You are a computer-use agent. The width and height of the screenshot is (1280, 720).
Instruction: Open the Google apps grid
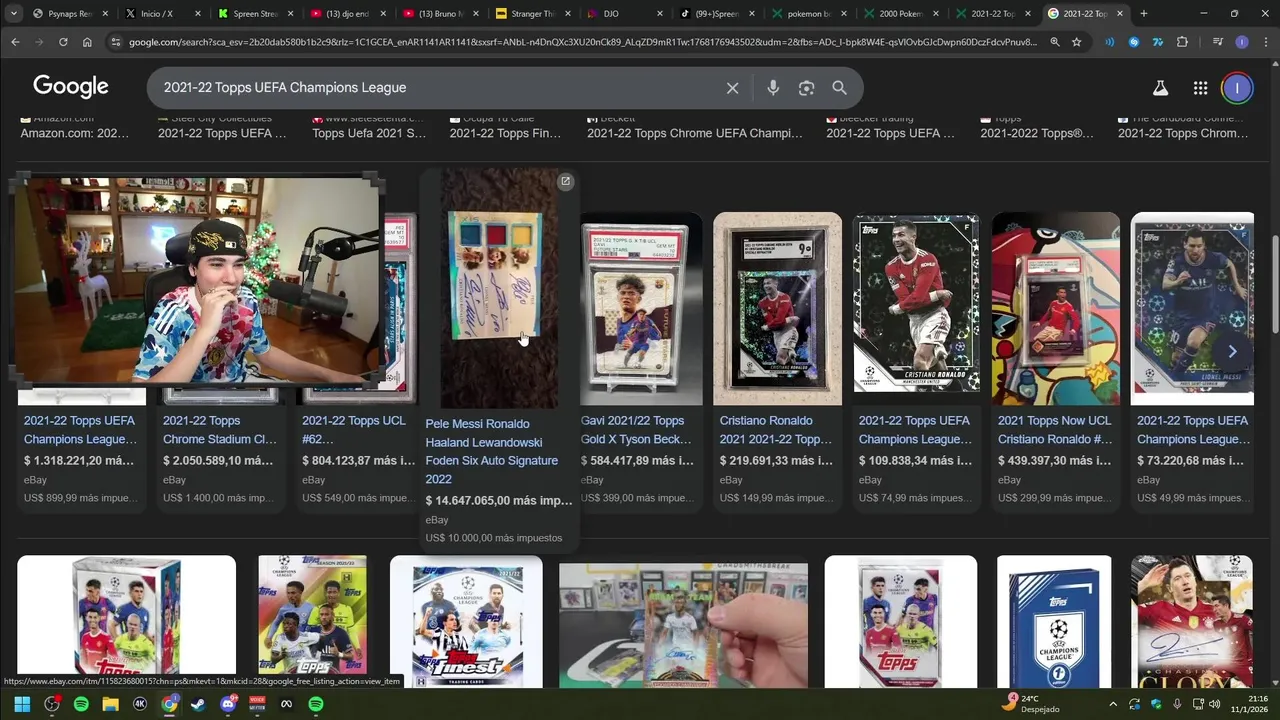coord(1200,88)
